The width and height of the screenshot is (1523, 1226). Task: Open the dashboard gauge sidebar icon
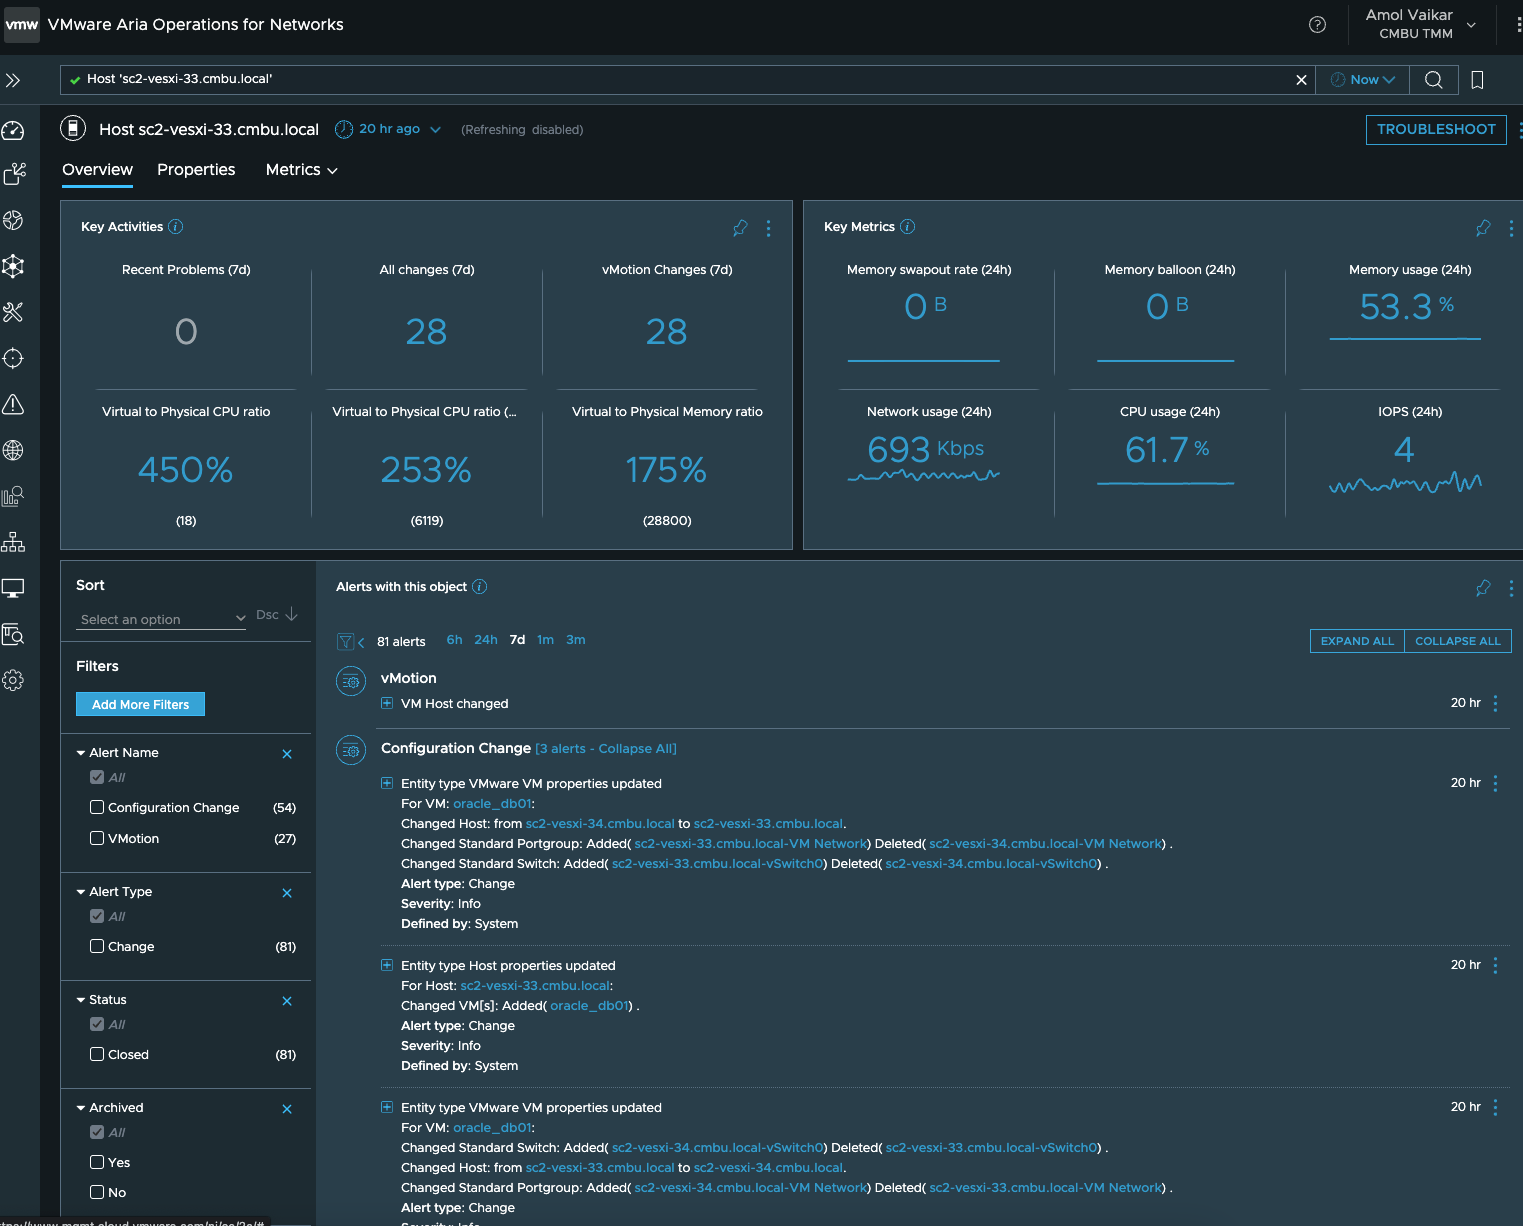coord(13,130)
